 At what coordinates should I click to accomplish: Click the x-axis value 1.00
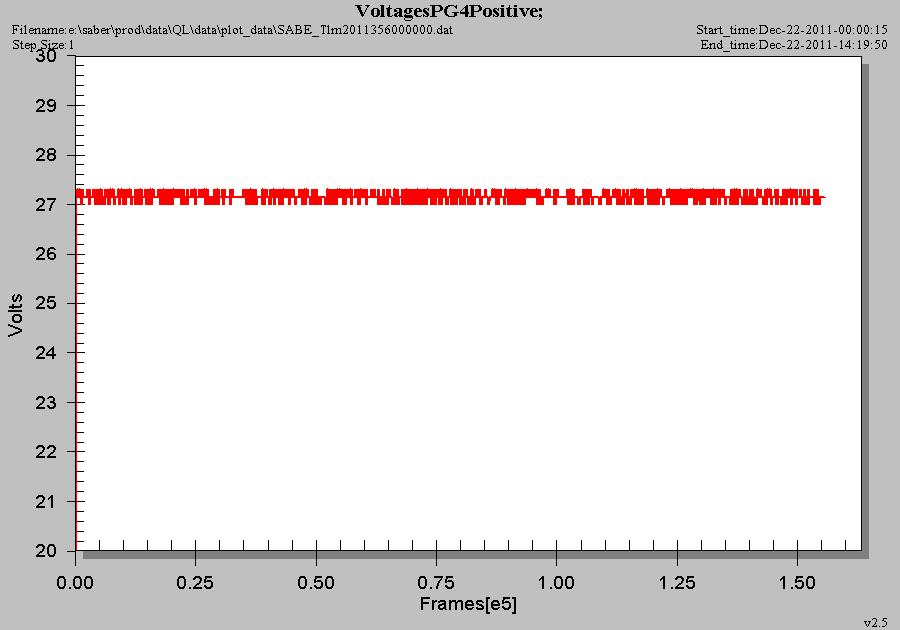556,583
